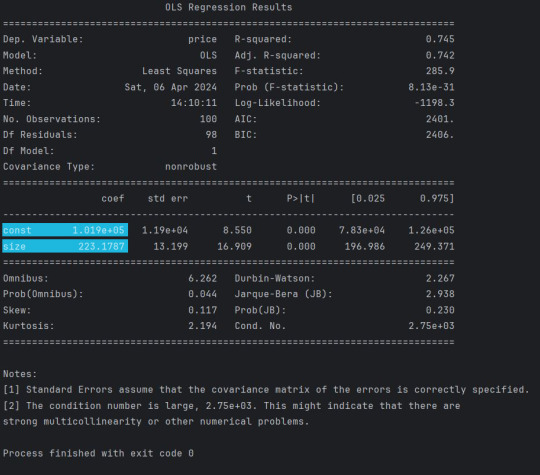Click the "0.975]" column header

(x=437, y=198)
